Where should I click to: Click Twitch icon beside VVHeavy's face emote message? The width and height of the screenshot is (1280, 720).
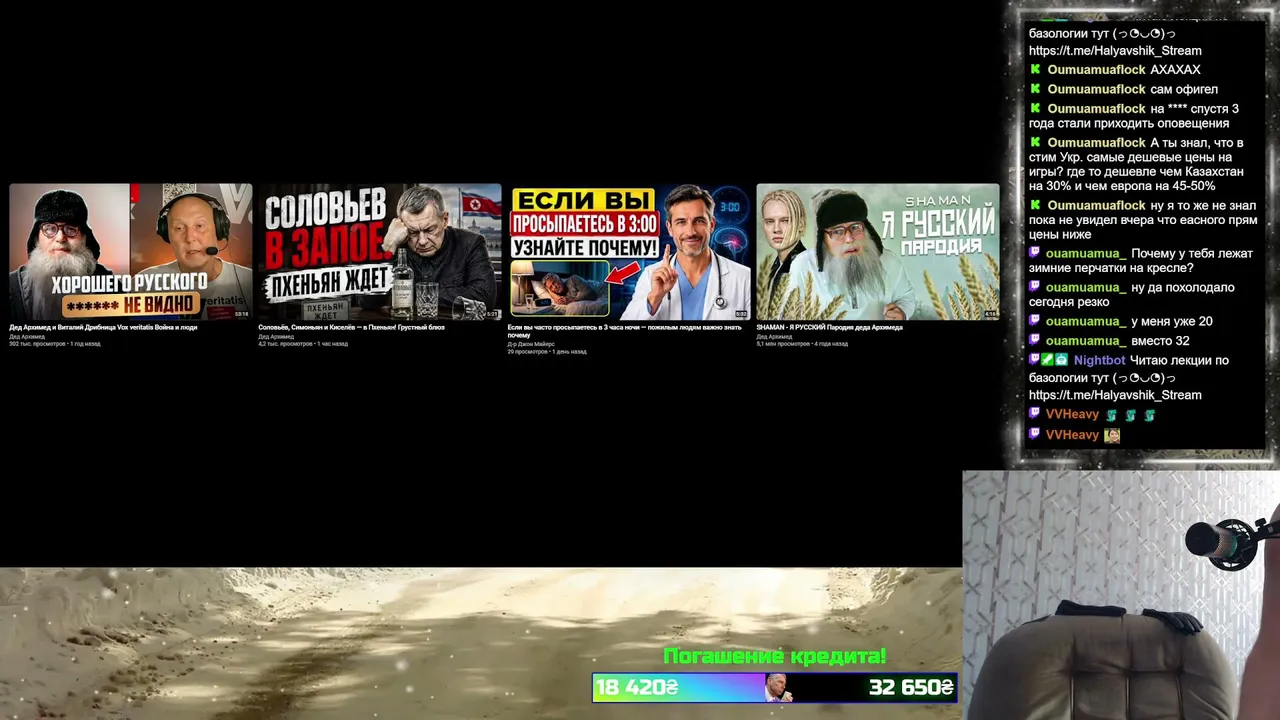tap(1035, 435)
